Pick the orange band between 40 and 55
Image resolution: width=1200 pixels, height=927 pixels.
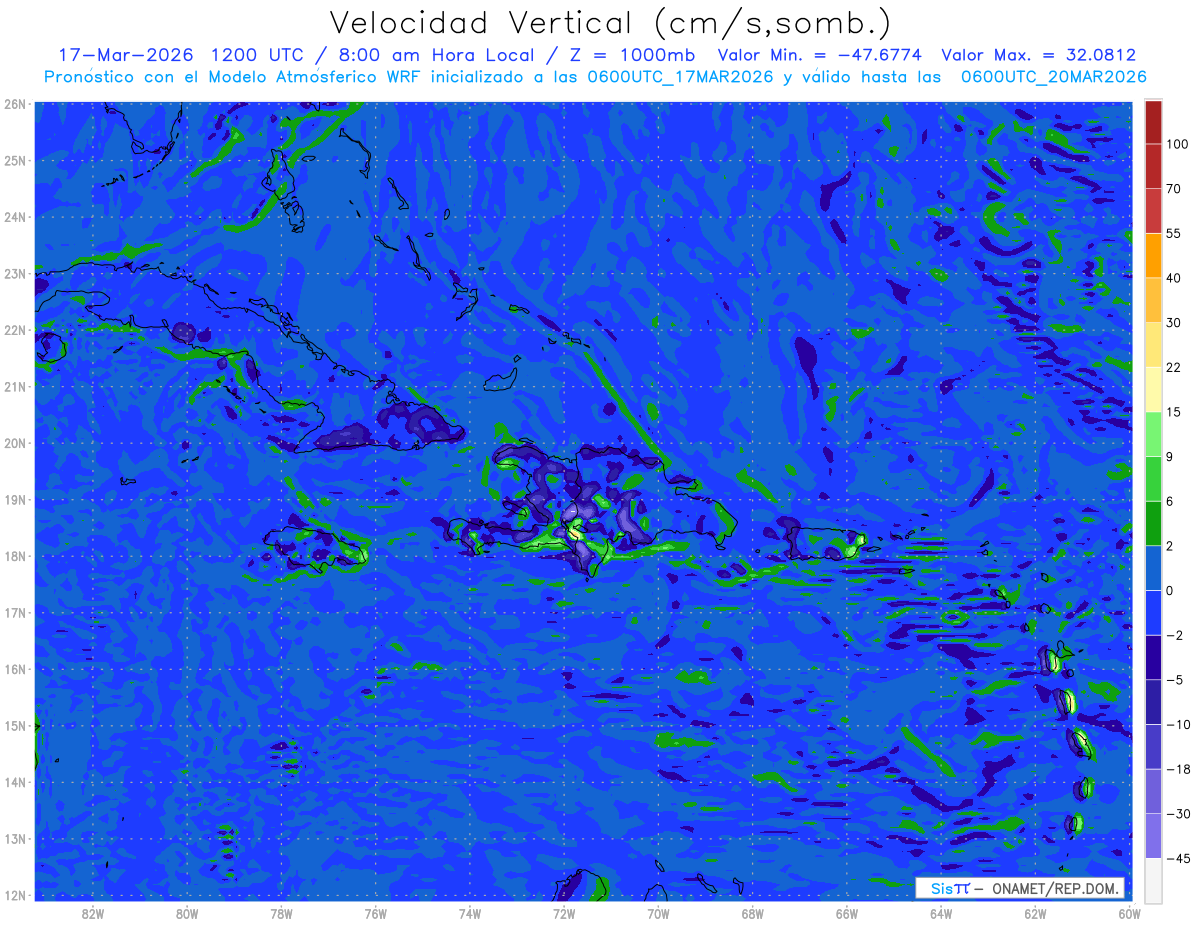click(x=1153, y=255)
